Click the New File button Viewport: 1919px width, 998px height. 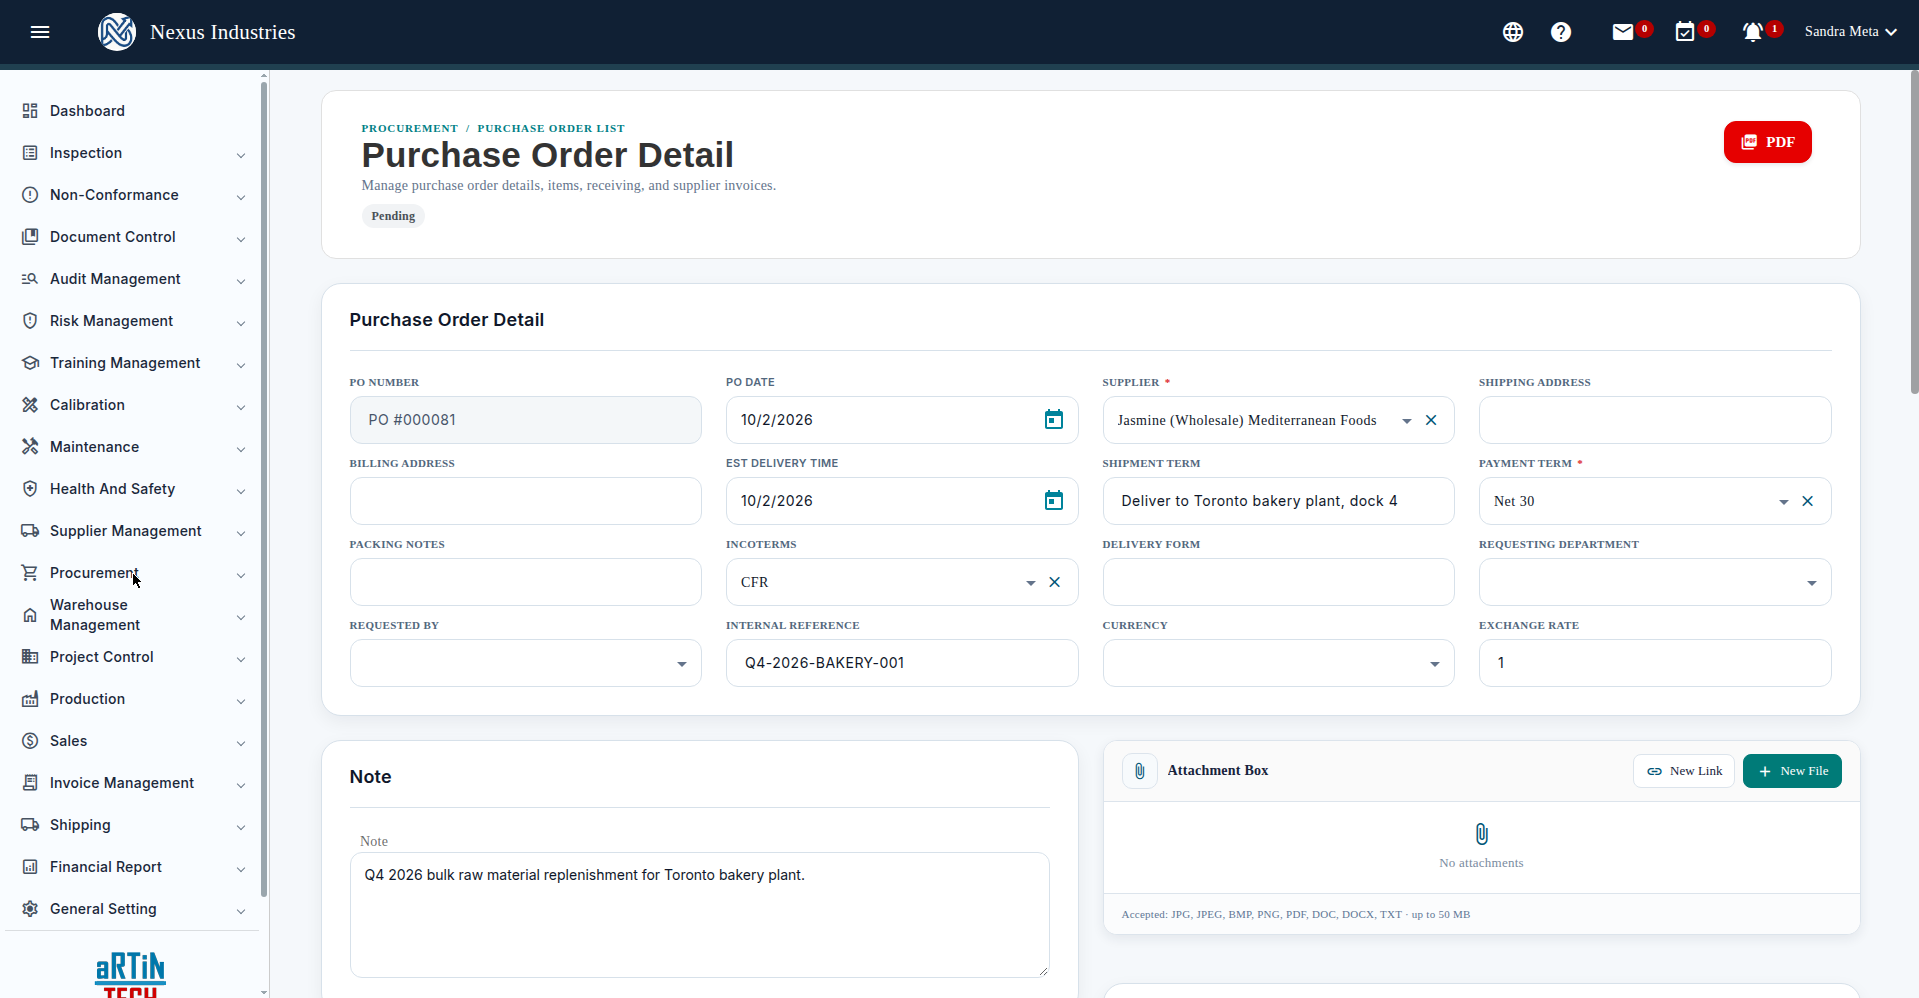pyautogui.click(x=1792, y=771)
